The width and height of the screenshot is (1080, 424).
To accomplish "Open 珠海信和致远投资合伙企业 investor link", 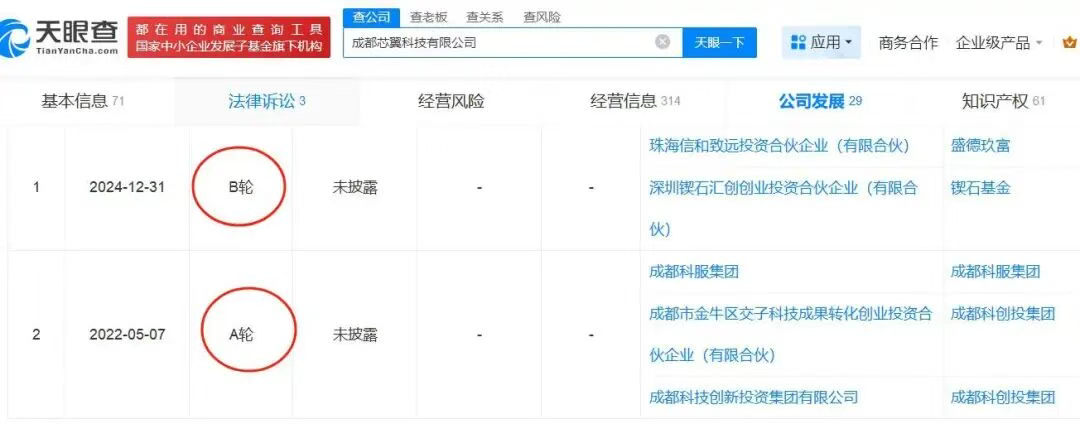I will point(780,146).
